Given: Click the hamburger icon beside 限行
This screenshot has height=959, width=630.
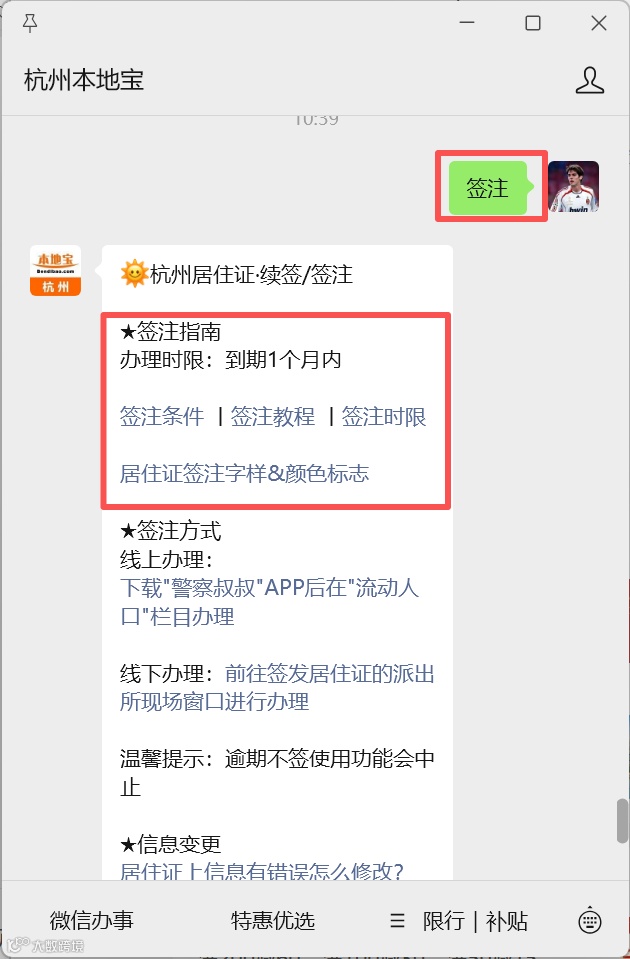Looking at the screenshot, I should pyautogui.click(x=398, y=920).
